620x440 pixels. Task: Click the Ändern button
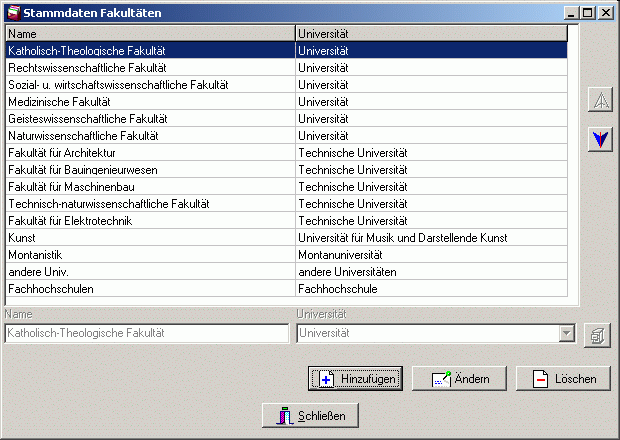(x=459, y=378)
